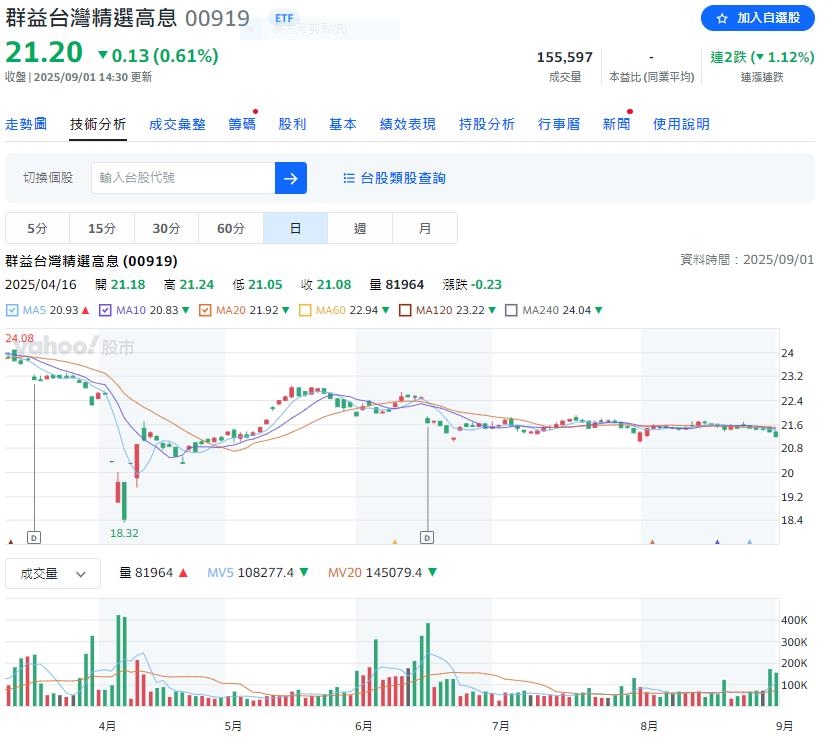829x749 pixels.
Task: Click the 加入自選股 button
Action: click(x=760, y=19)
